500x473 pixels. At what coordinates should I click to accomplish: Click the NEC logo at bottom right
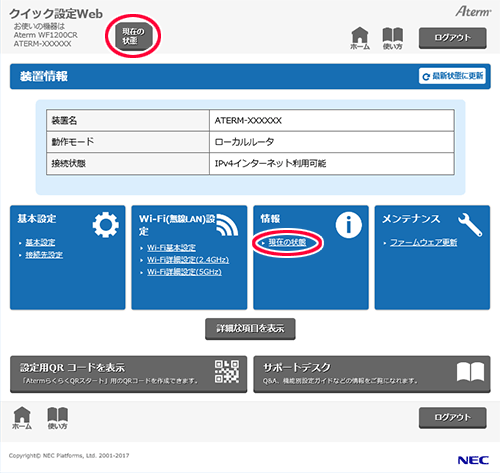[x=473, y=460]
